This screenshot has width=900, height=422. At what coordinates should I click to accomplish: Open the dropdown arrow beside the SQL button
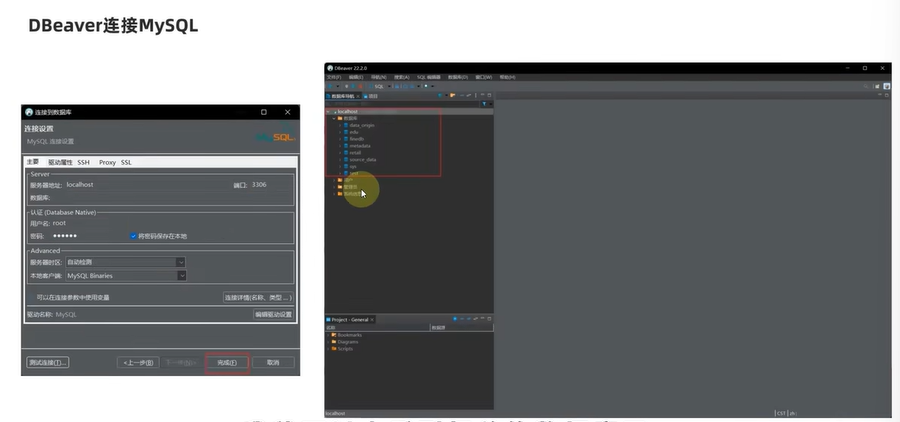click(x=389, y=86)
